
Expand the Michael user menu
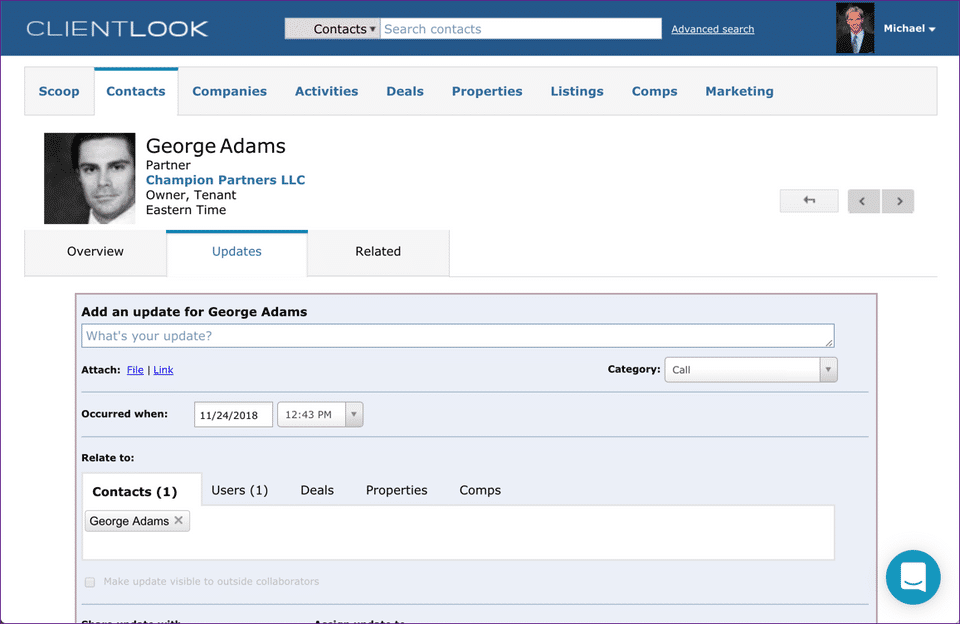pyautogui.click(x=909, y=28)
